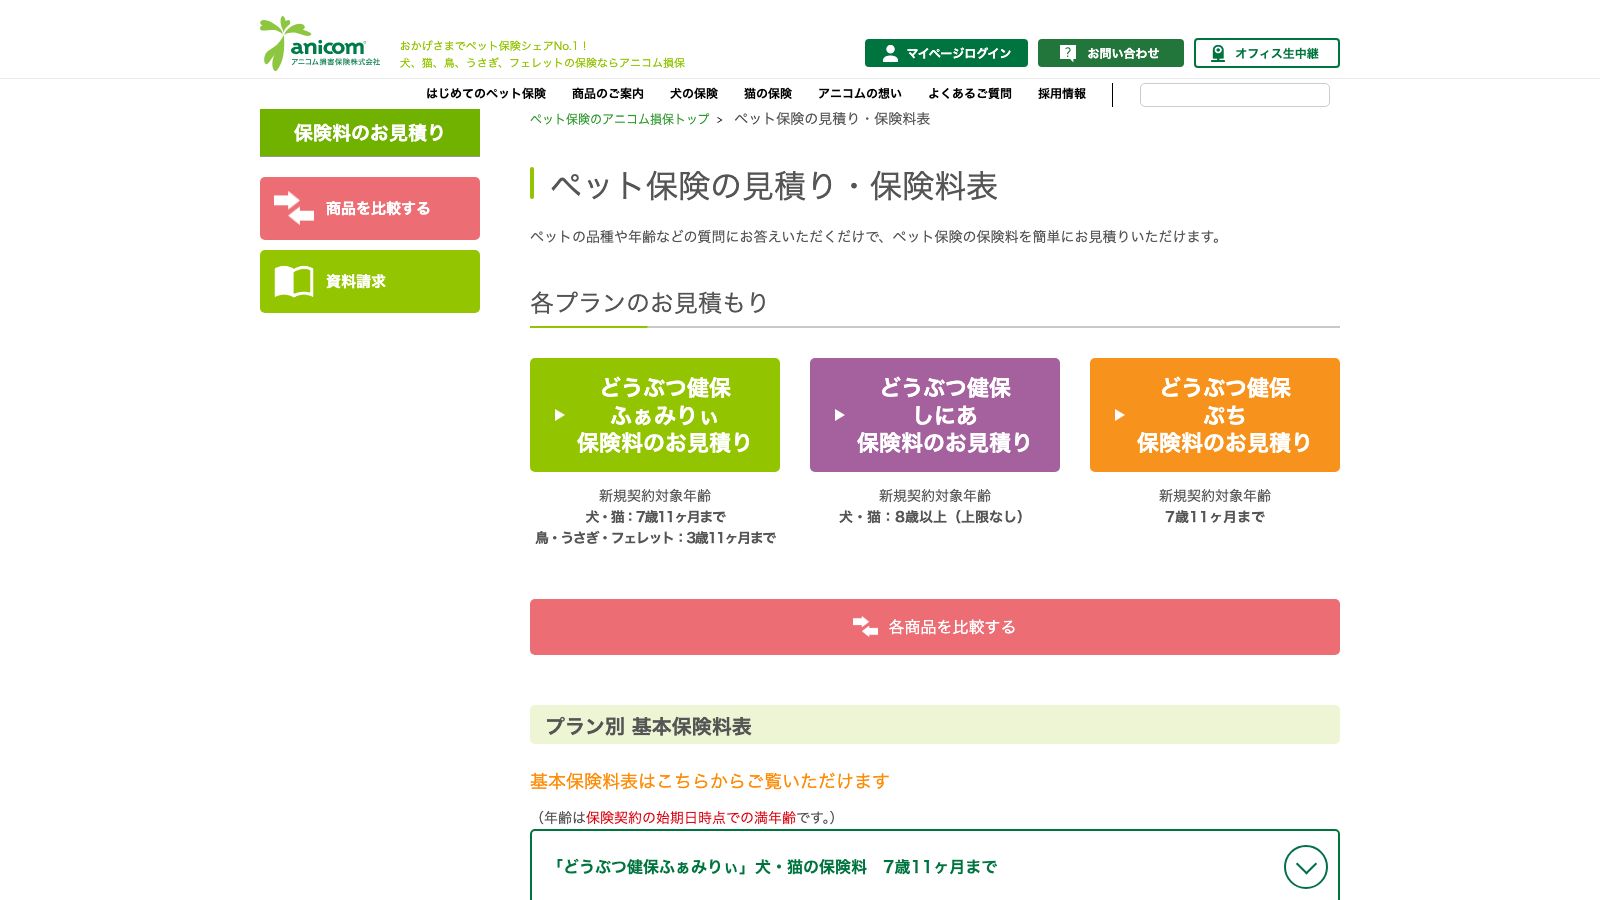Image resolution: width=1600 pixels, height=900 pixels.
Task: Click the play arrow on the ぷち card
Action: tap(1120, 415)
